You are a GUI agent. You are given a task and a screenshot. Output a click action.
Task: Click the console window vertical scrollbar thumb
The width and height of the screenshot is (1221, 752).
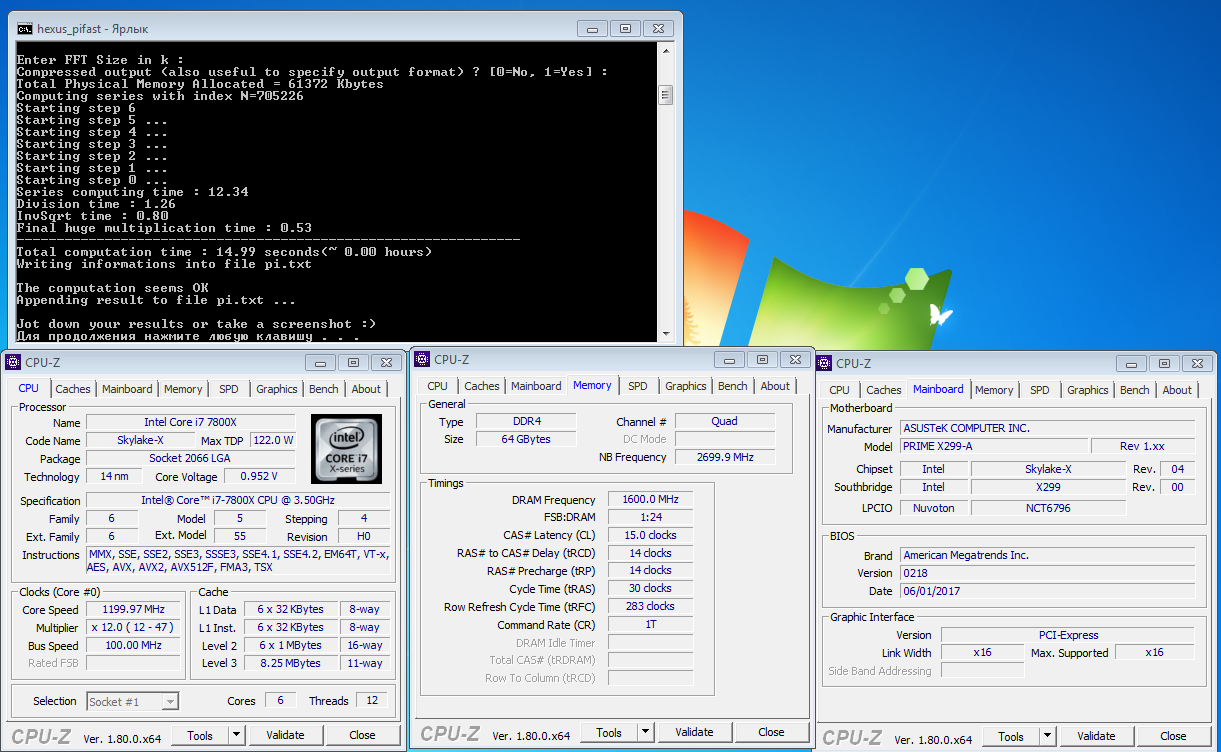[665, 95]
